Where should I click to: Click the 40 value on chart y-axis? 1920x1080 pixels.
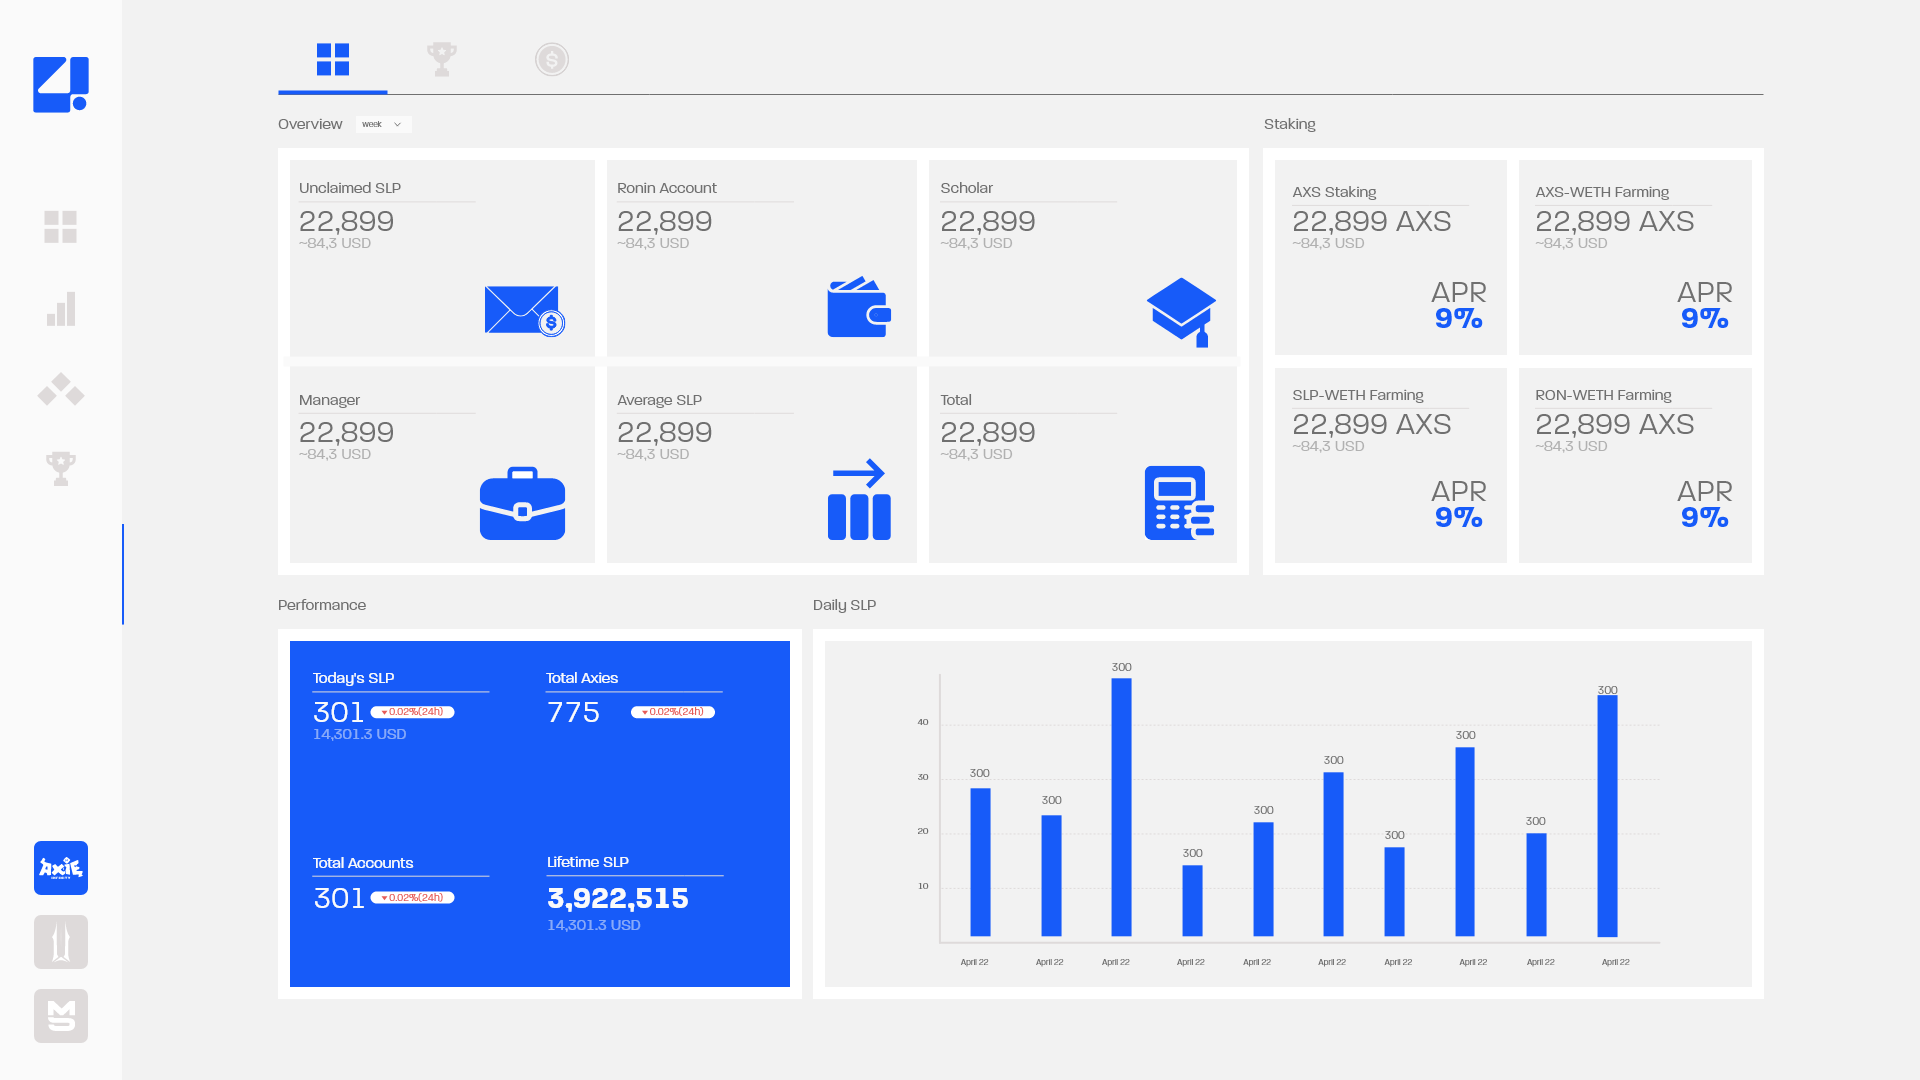point(923,722)
